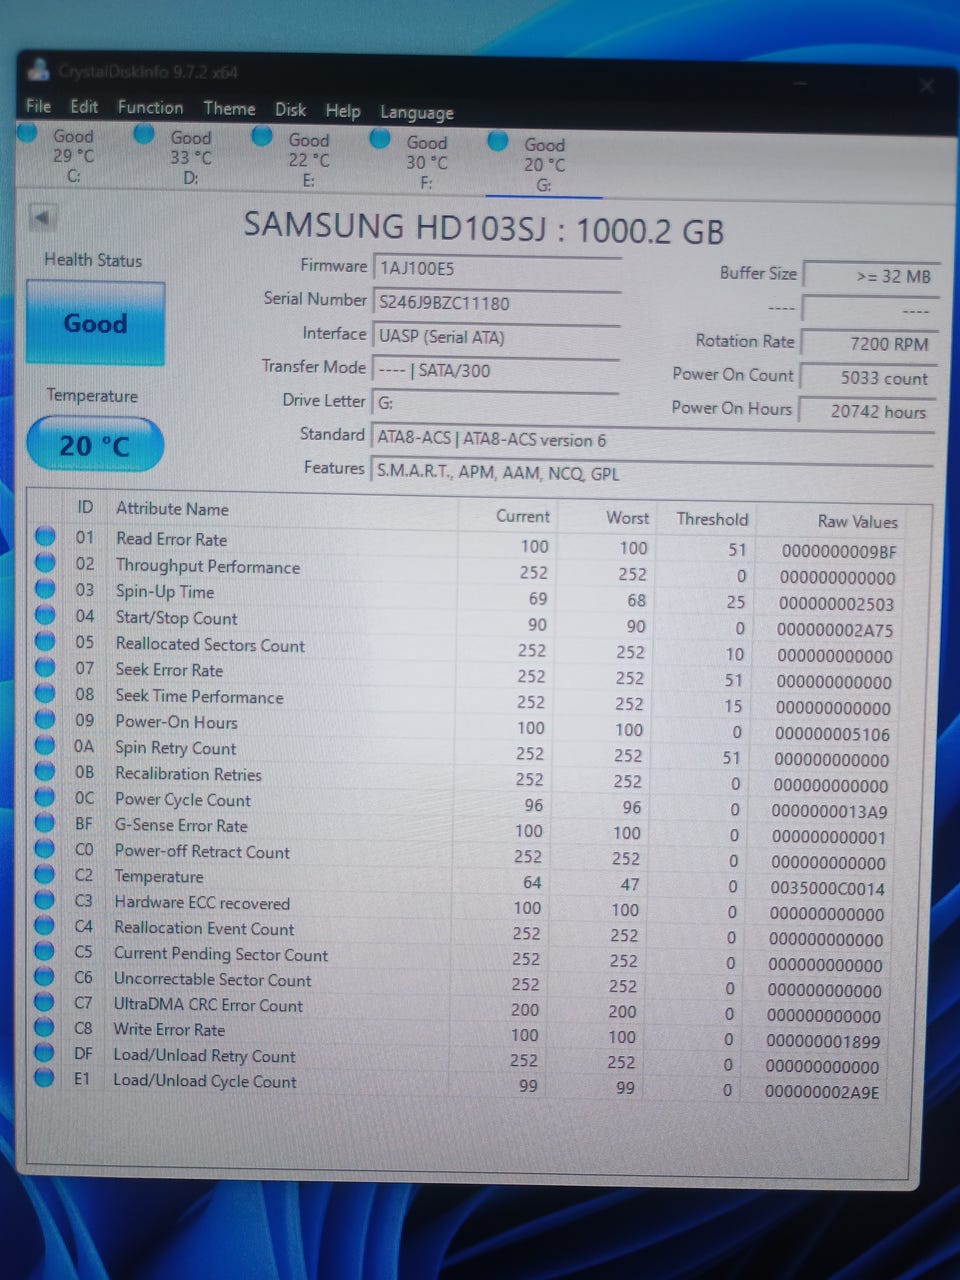Click the status dot for Uncorrectable Sector Count

[44, 977]
